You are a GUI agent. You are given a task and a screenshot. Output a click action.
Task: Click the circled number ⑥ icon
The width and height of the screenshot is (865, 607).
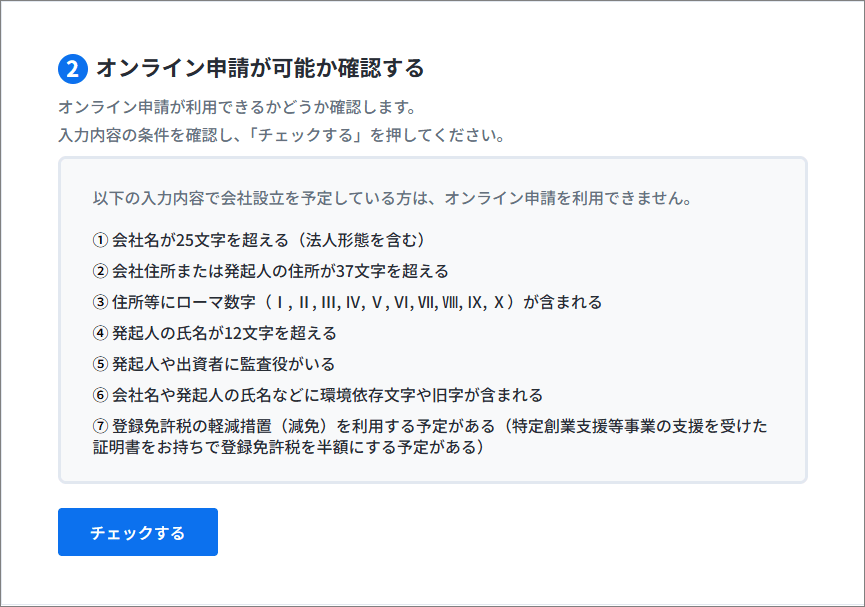point(100,395)
